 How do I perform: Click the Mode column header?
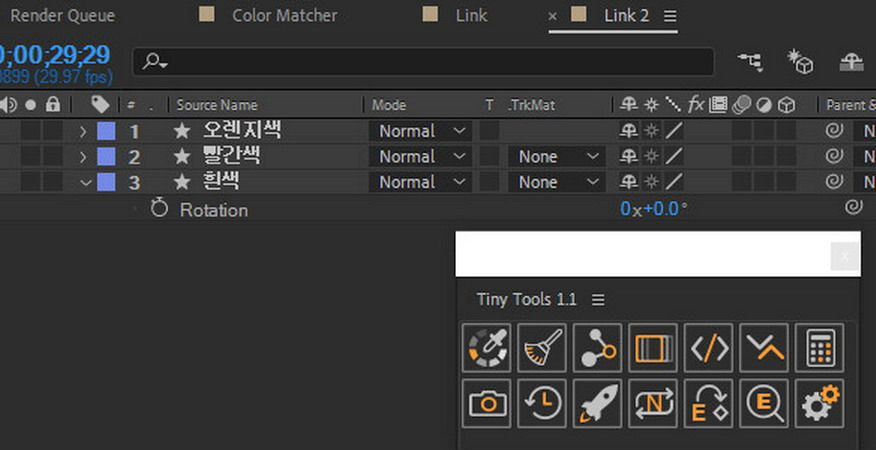389,105
